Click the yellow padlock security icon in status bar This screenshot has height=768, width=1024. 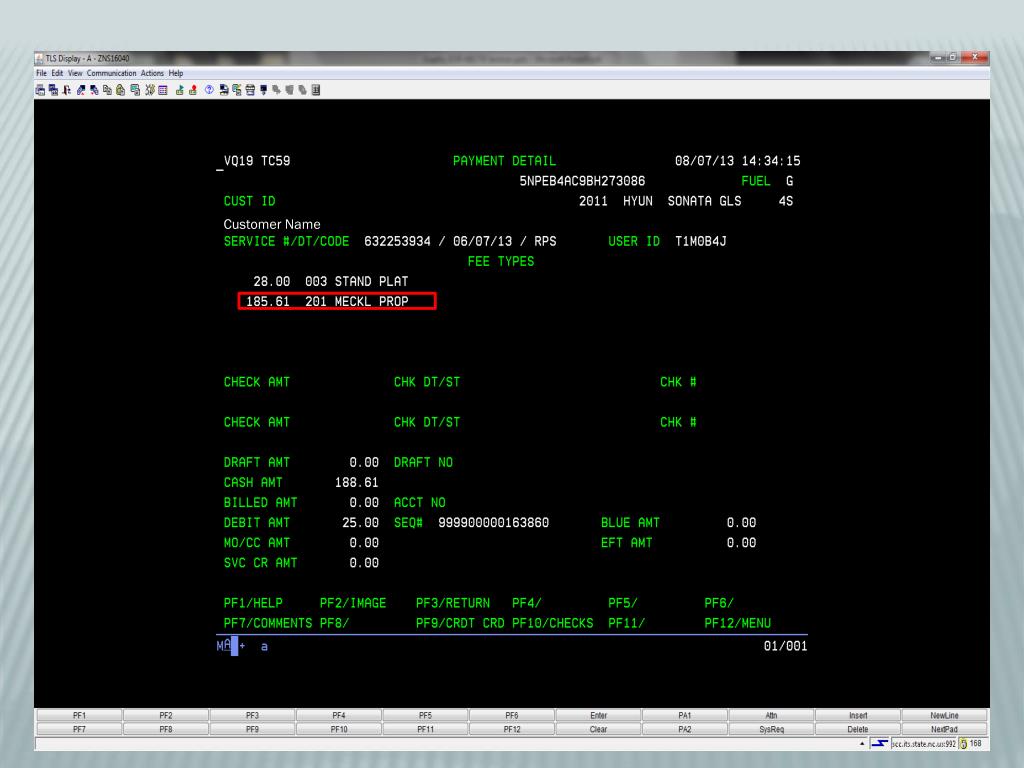(x=963, y=744)
